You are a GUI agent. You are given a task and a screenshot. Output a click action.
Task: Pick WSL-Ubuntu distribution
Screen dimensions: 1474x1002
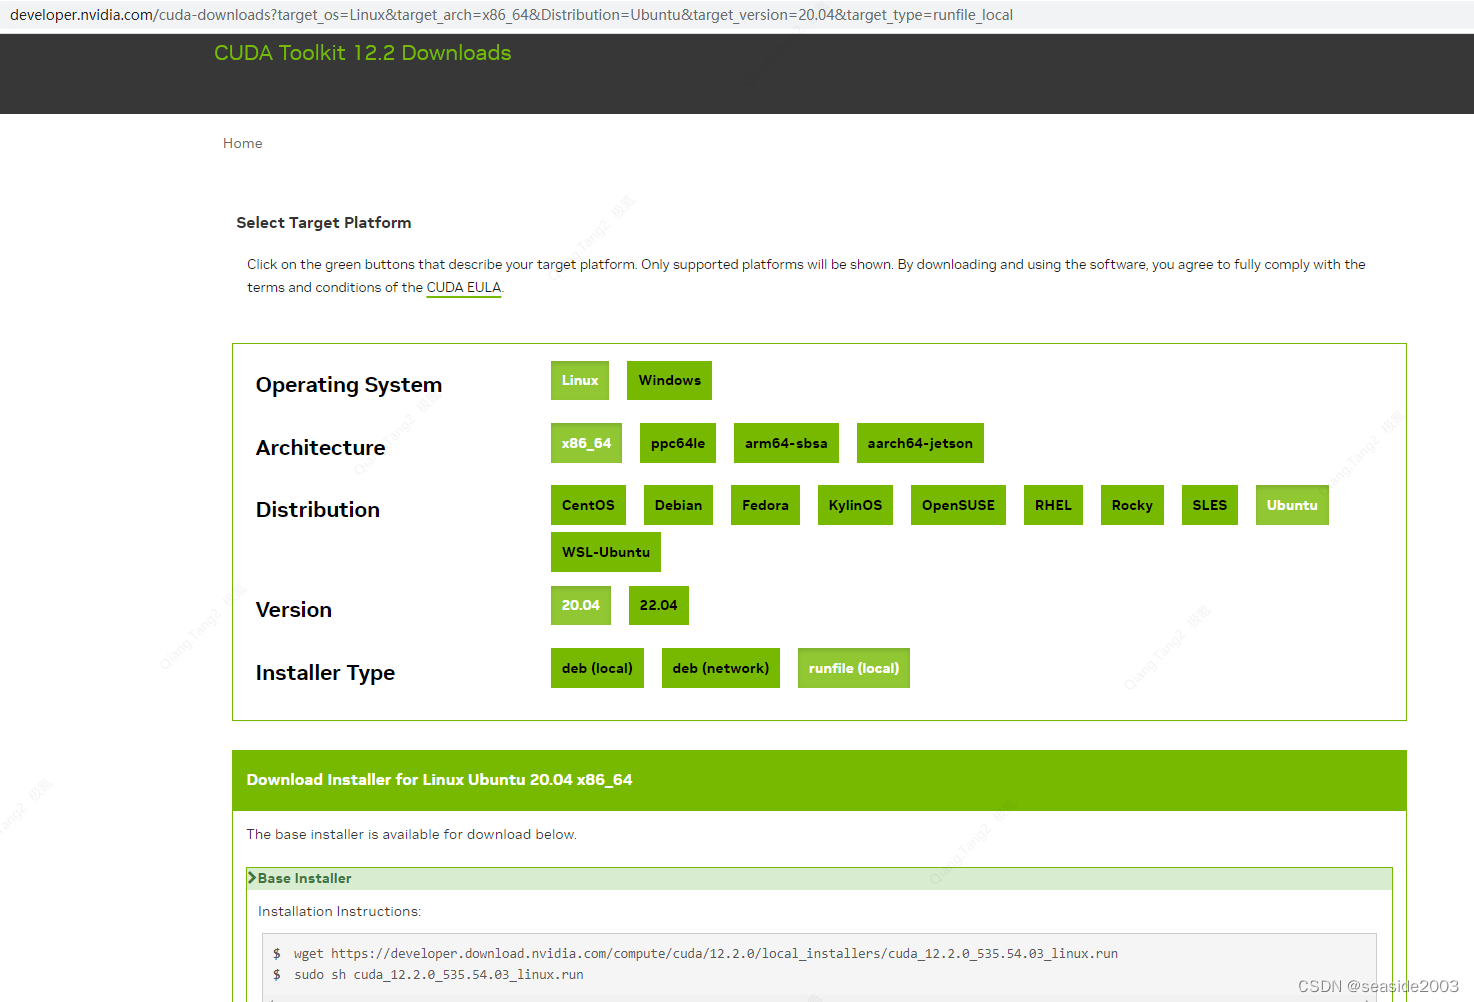[x=606, y=552]
